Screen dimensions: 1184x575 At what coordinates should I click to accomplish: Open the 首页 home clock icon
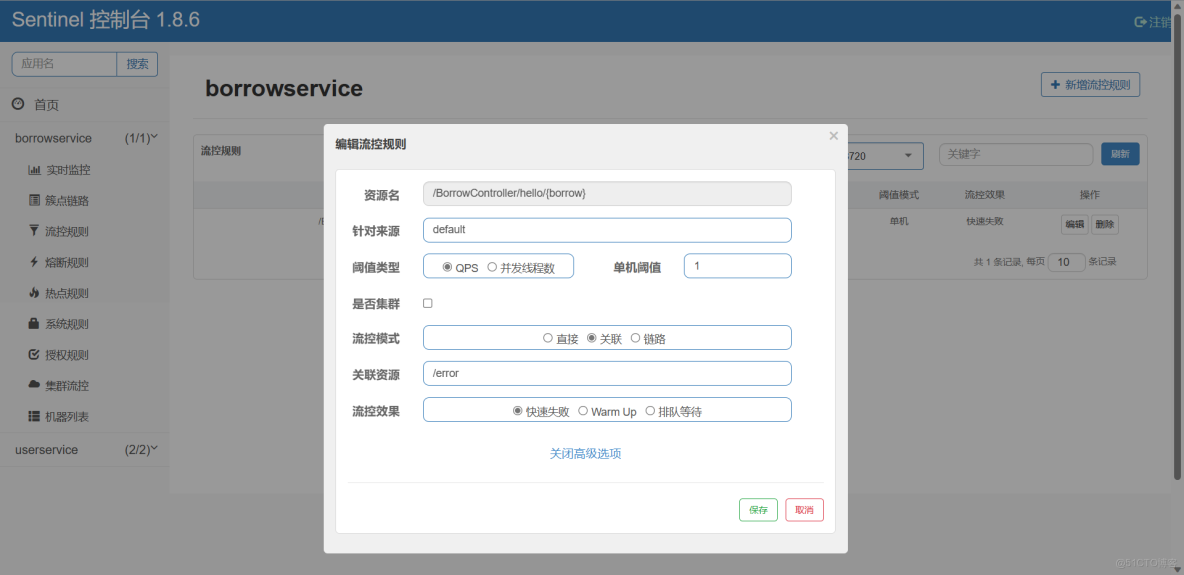pos(18,104)
